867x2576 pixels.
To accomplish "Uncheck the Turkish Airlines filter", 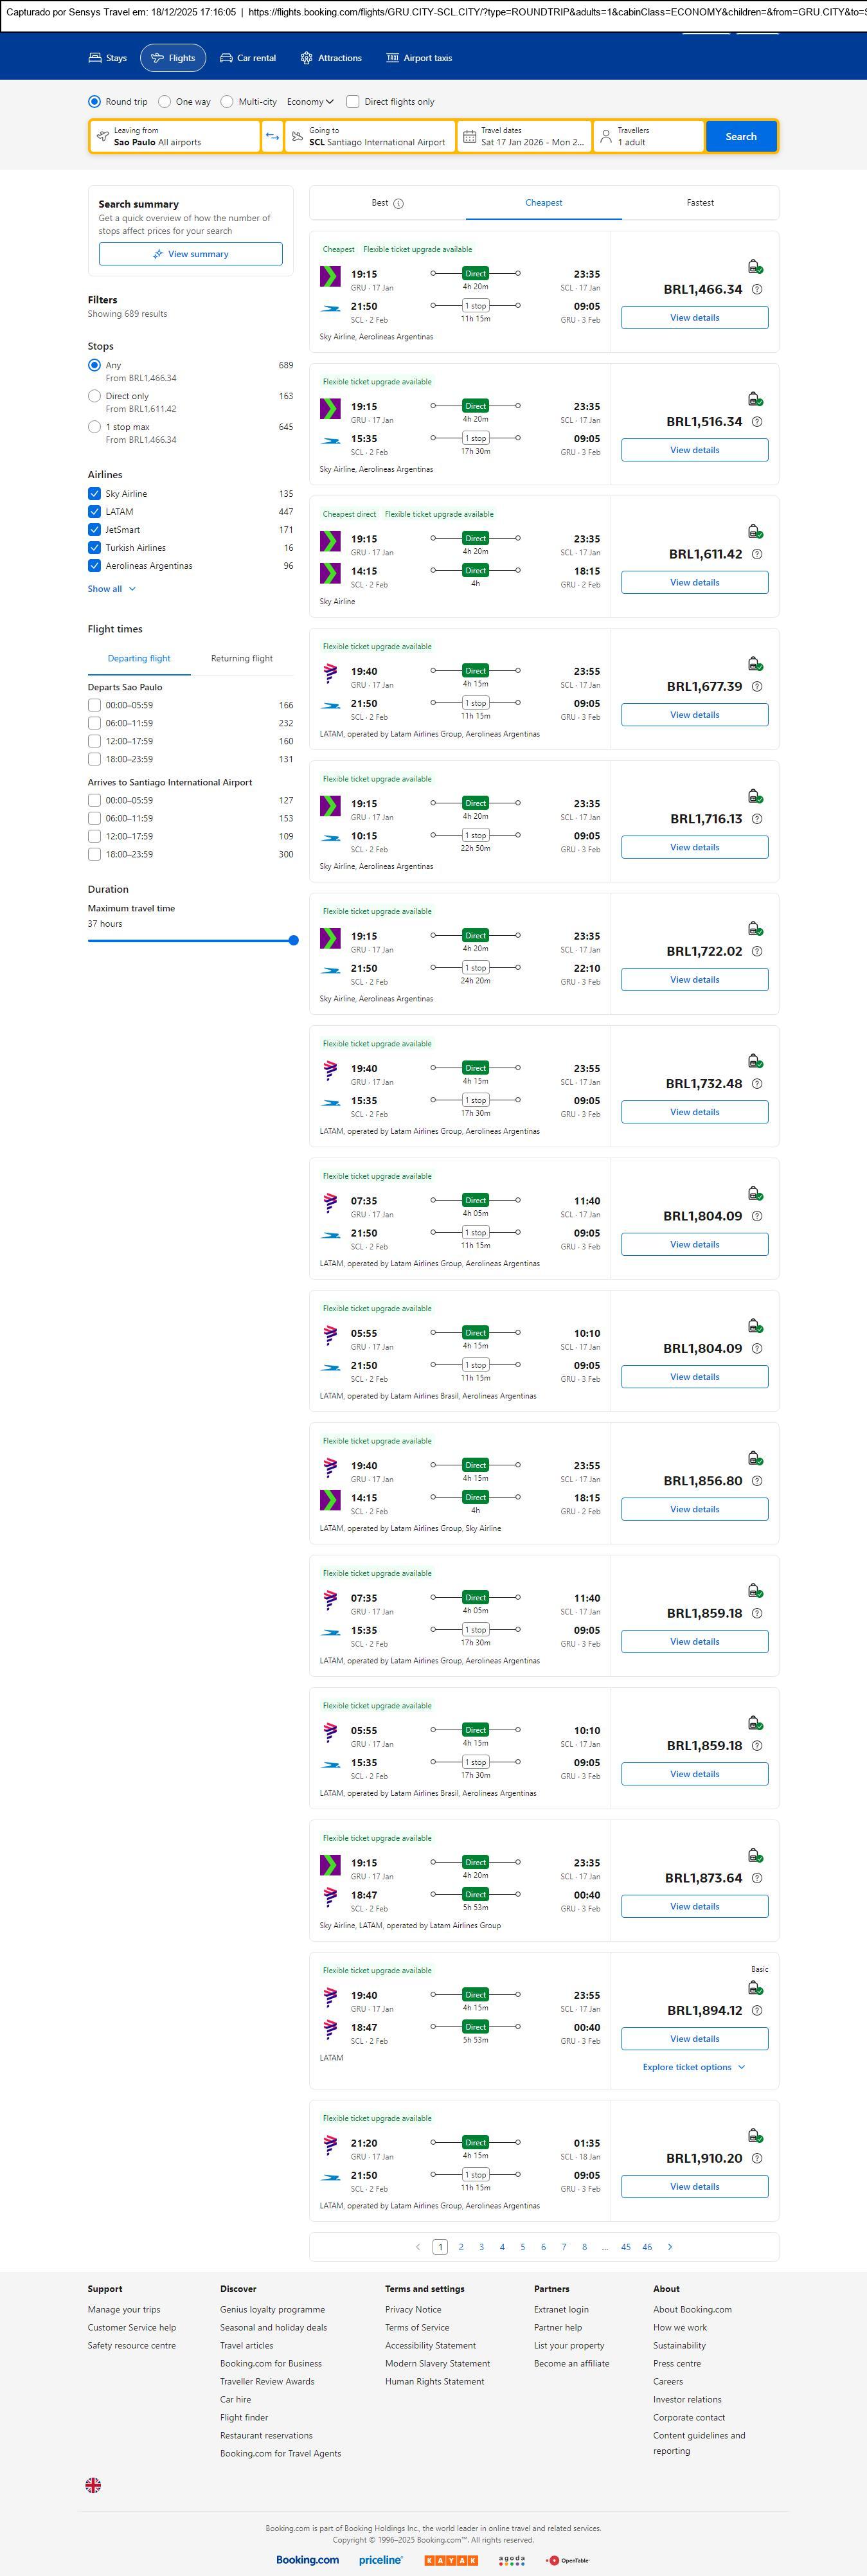I will click(x=95, y=548).
